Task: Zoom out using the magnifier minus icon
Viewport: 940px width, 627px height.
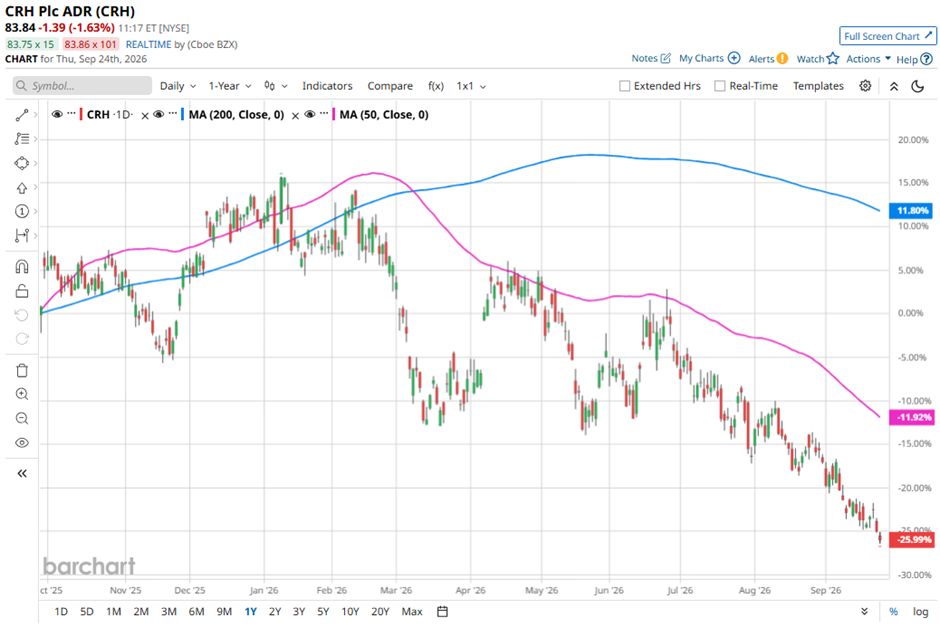Action: click(22, 418)
